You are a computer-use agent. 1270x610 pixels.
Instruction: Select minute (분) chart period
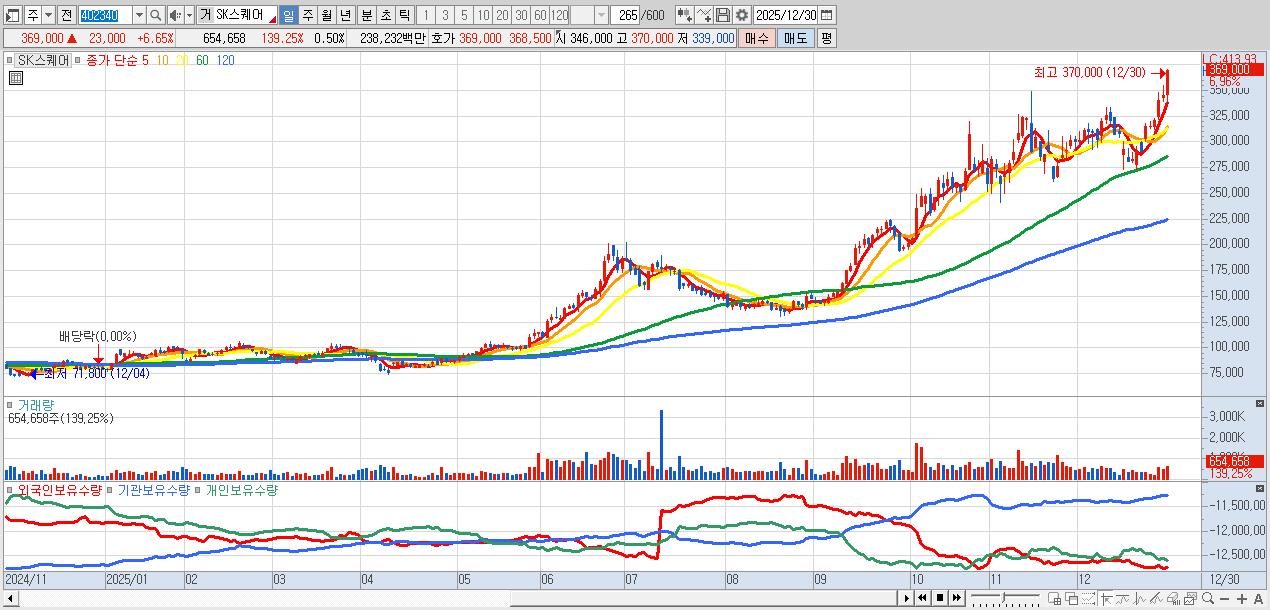tap(365, 15)
